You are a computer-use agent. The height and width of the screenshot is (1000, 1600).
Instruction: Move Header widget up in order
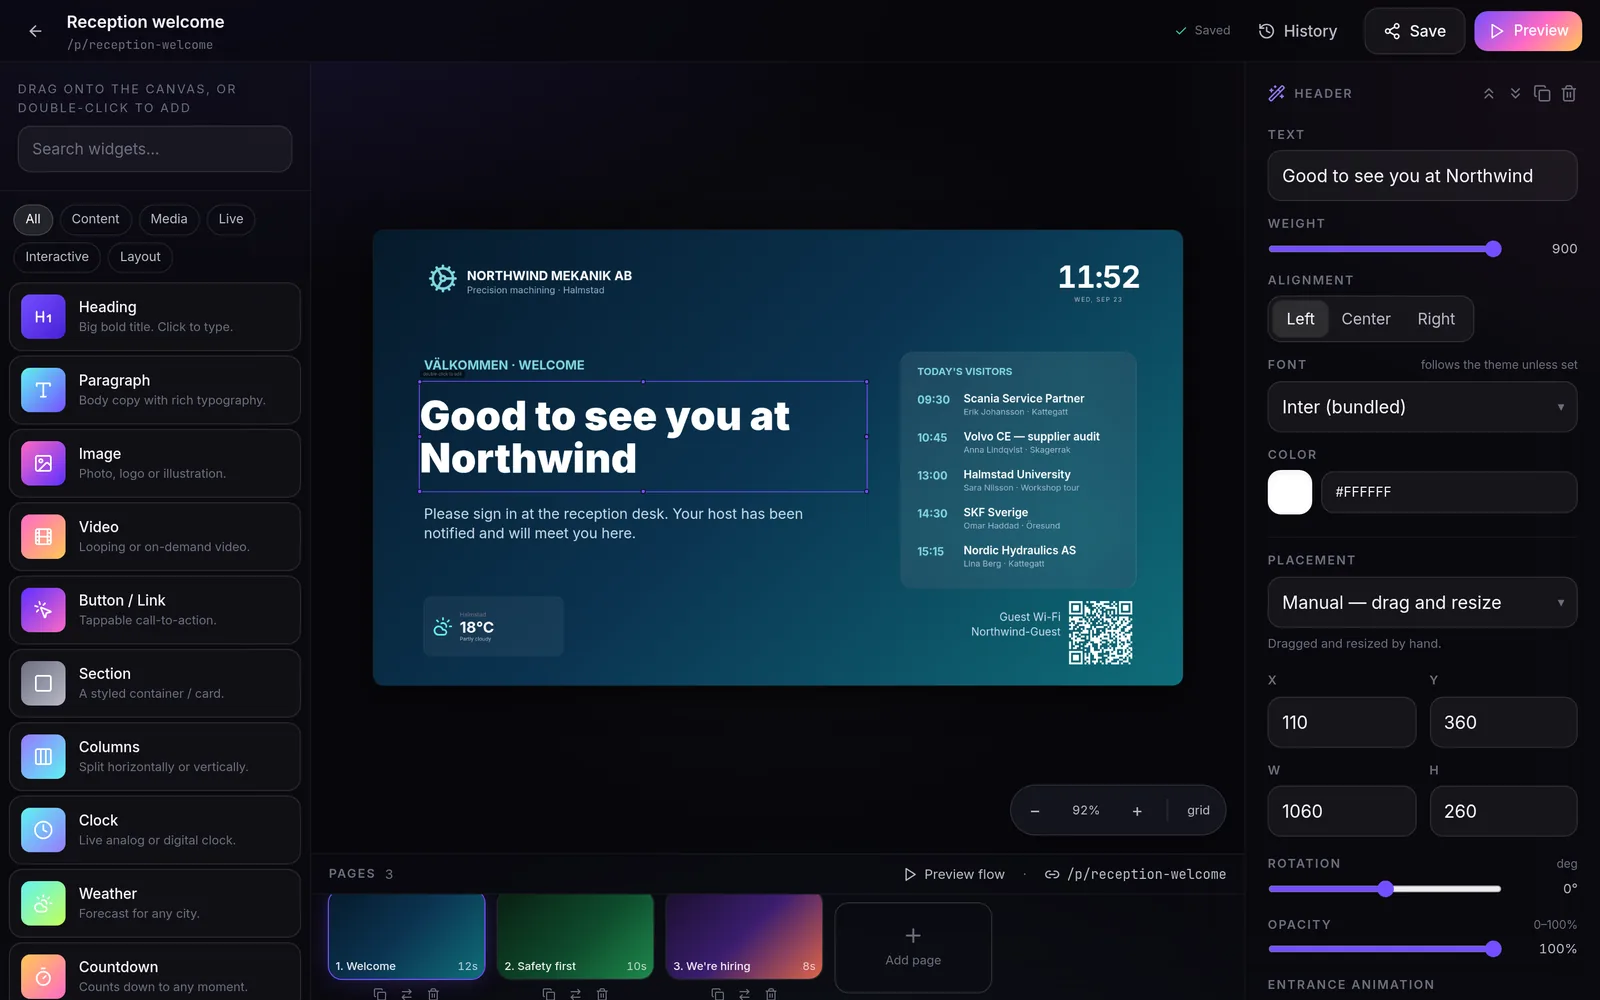point(1488,93)
